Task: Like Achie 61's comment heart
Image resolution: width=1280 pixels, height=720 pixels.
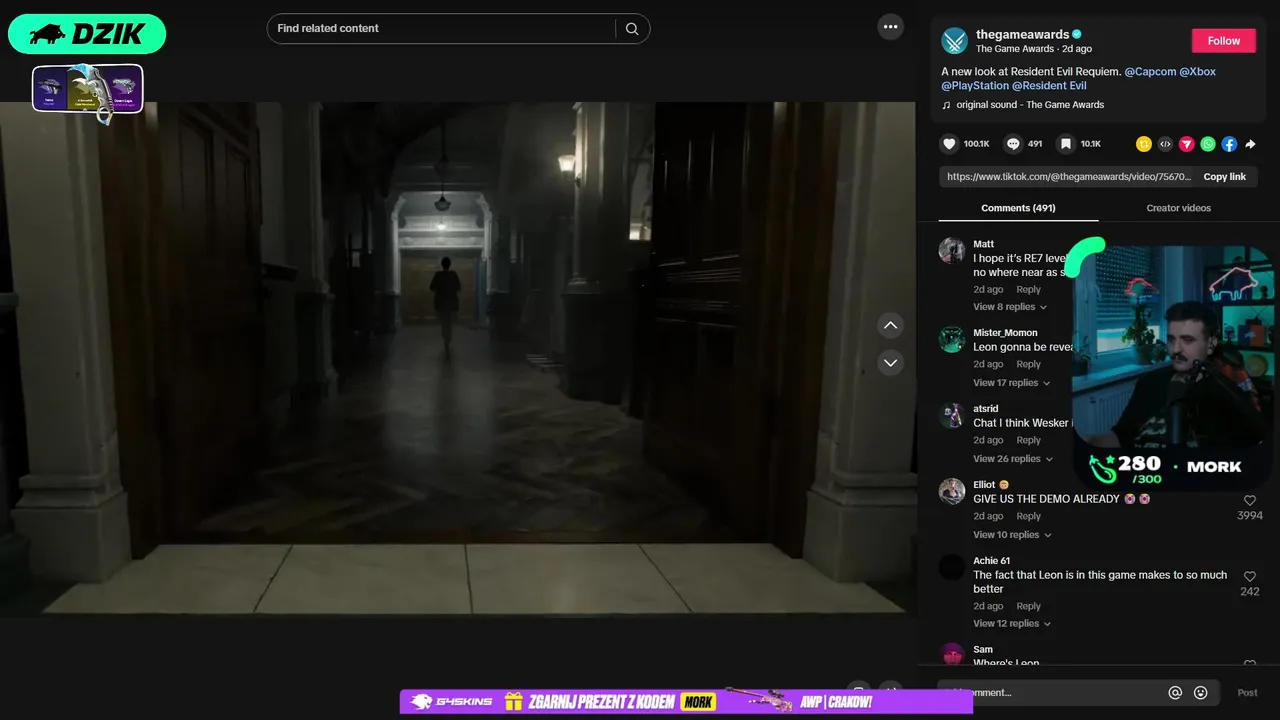Action: click(x=1250, y=576)
